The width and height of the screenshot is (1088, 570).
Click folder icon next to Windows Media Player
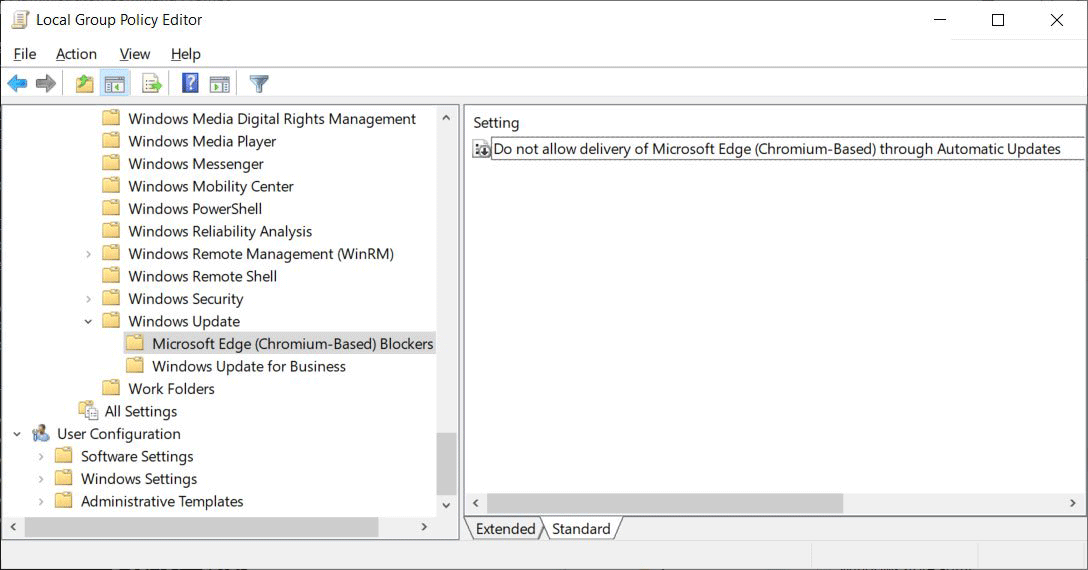(x=111, y=141)
